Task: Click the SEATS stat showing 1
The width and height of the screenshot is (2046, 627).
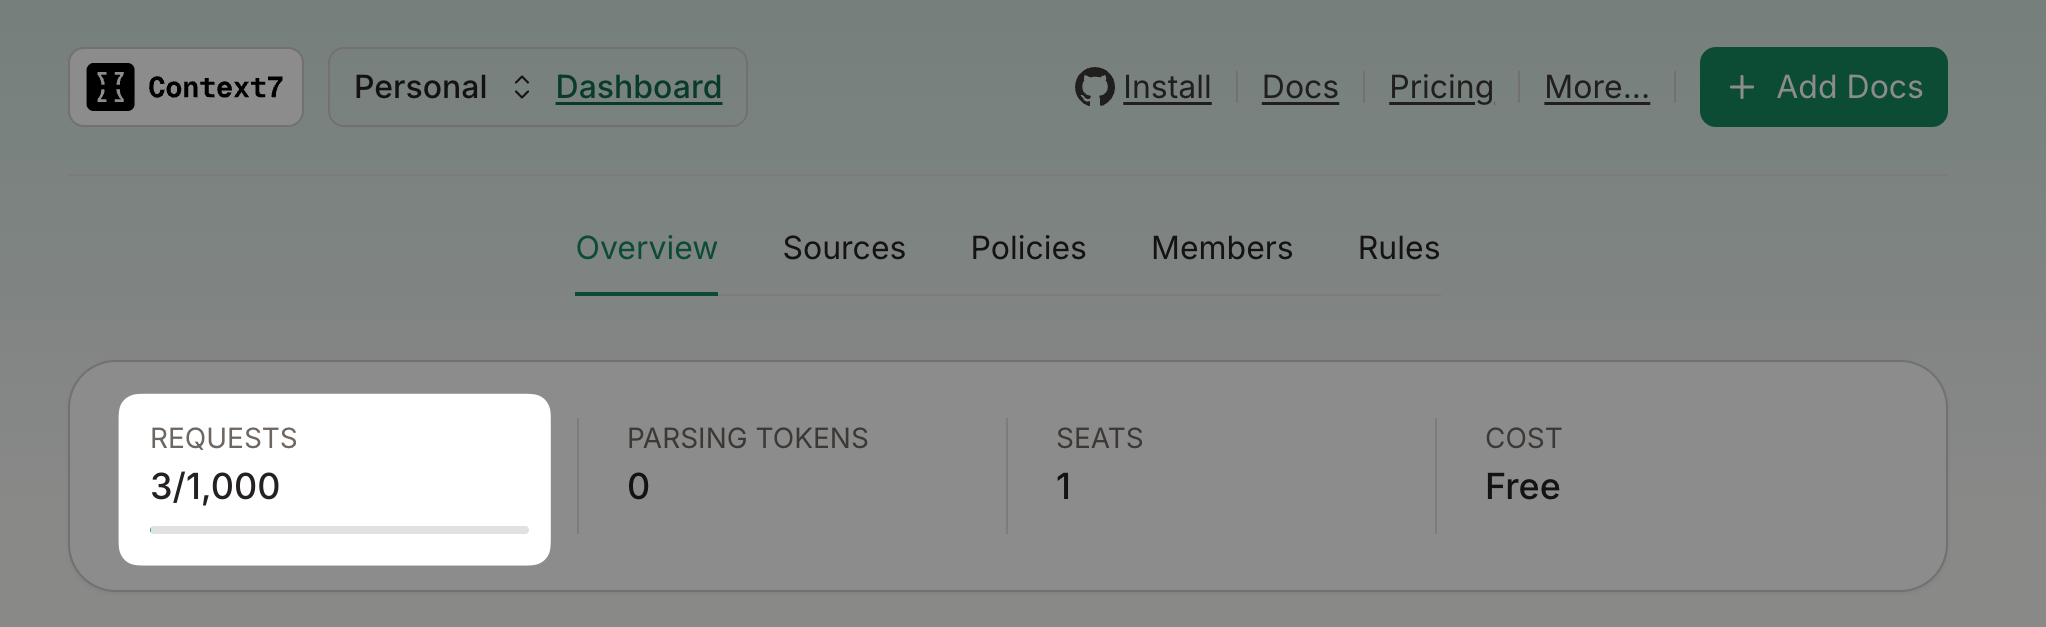Action: pyautogui.click(x=1100, y=462)
